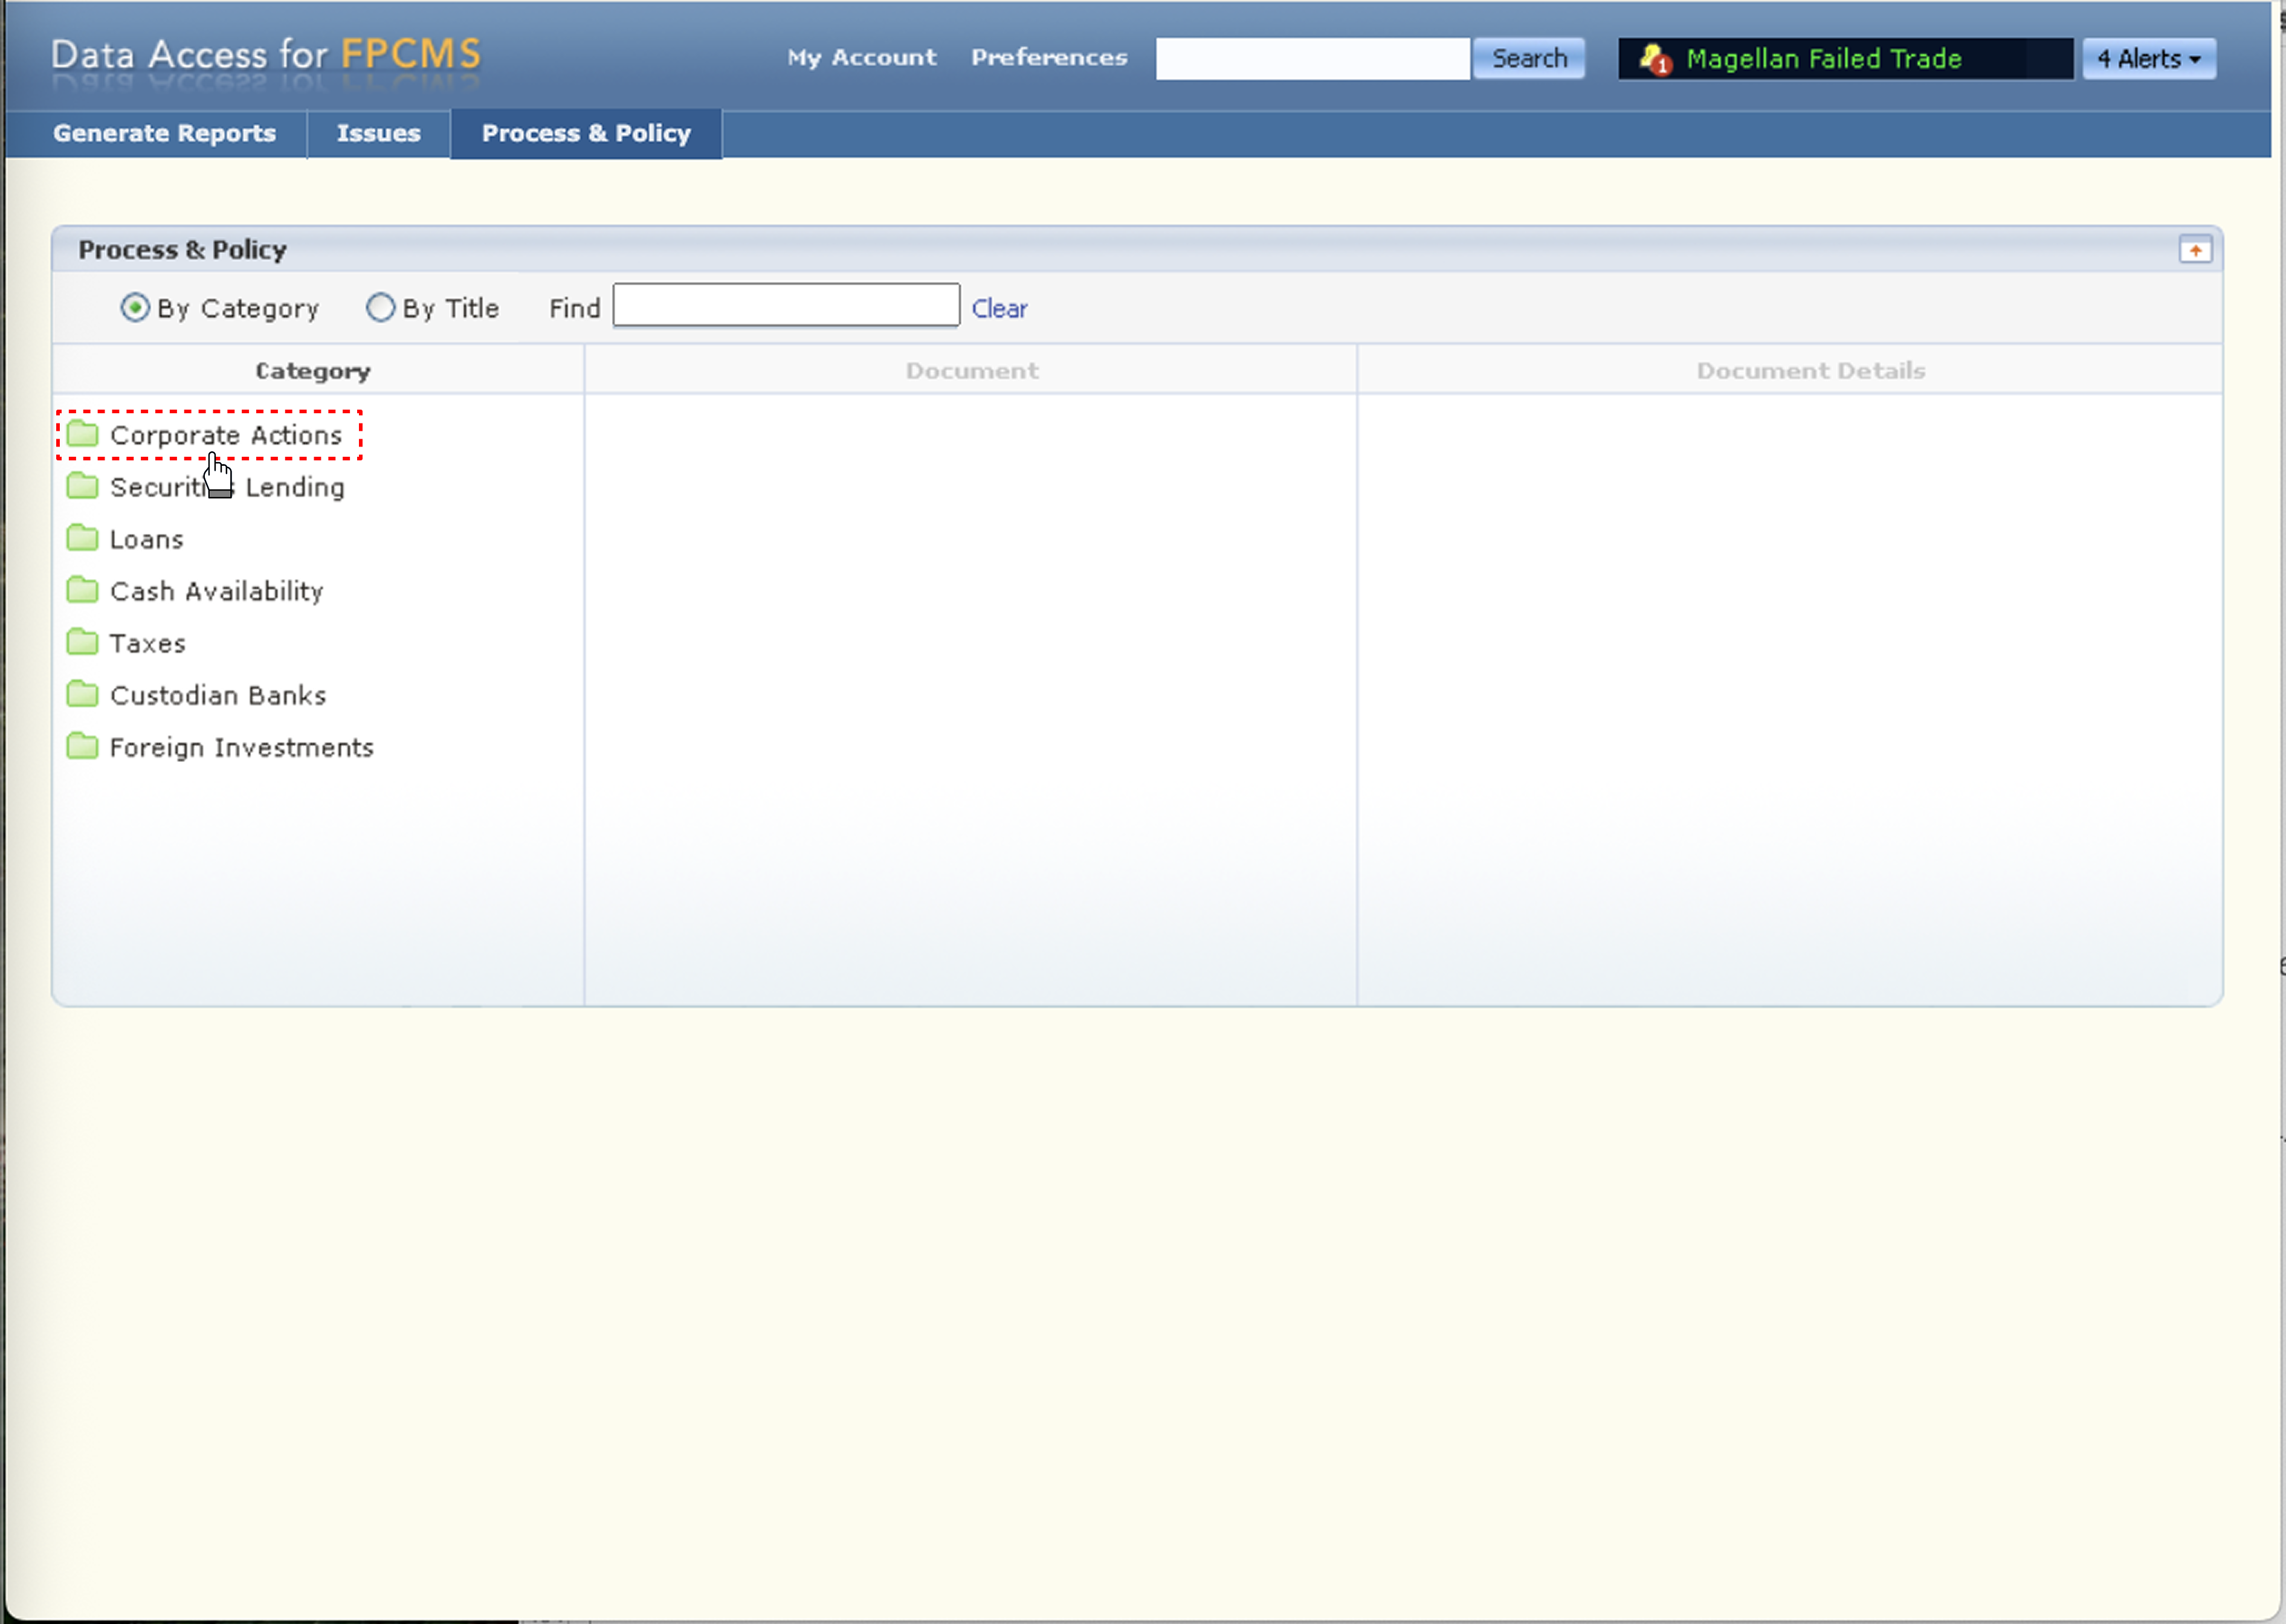Expand the Foreign Investments category

click(x=241, y=747)
